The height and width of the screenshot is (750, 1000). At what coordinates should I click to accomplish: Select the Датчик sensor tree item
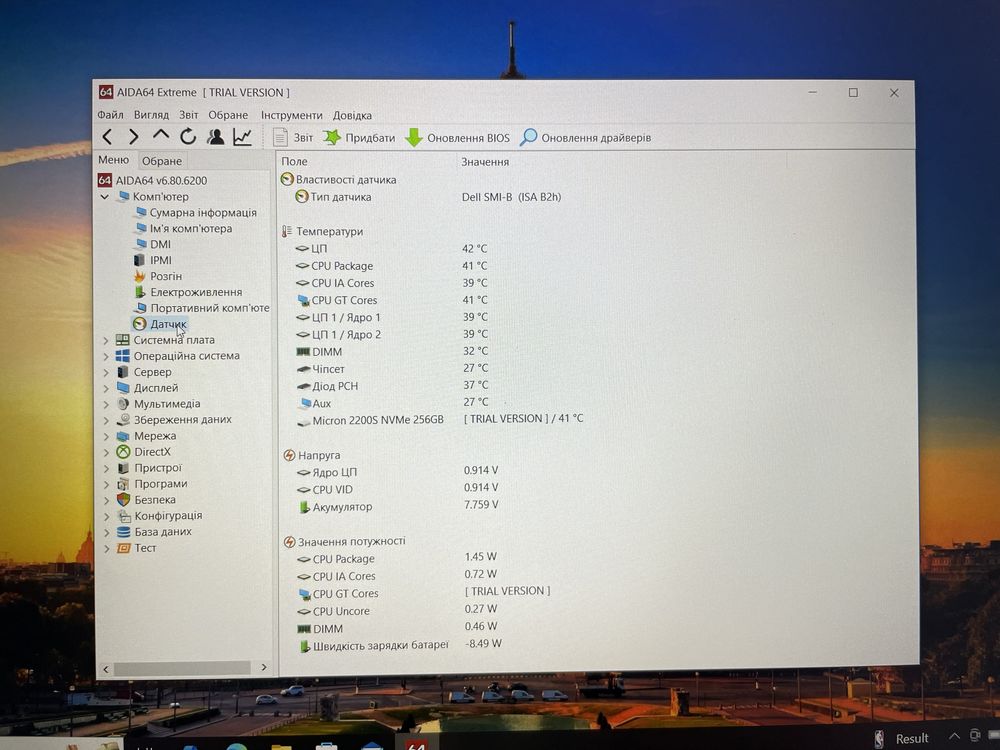click(160, 324)
